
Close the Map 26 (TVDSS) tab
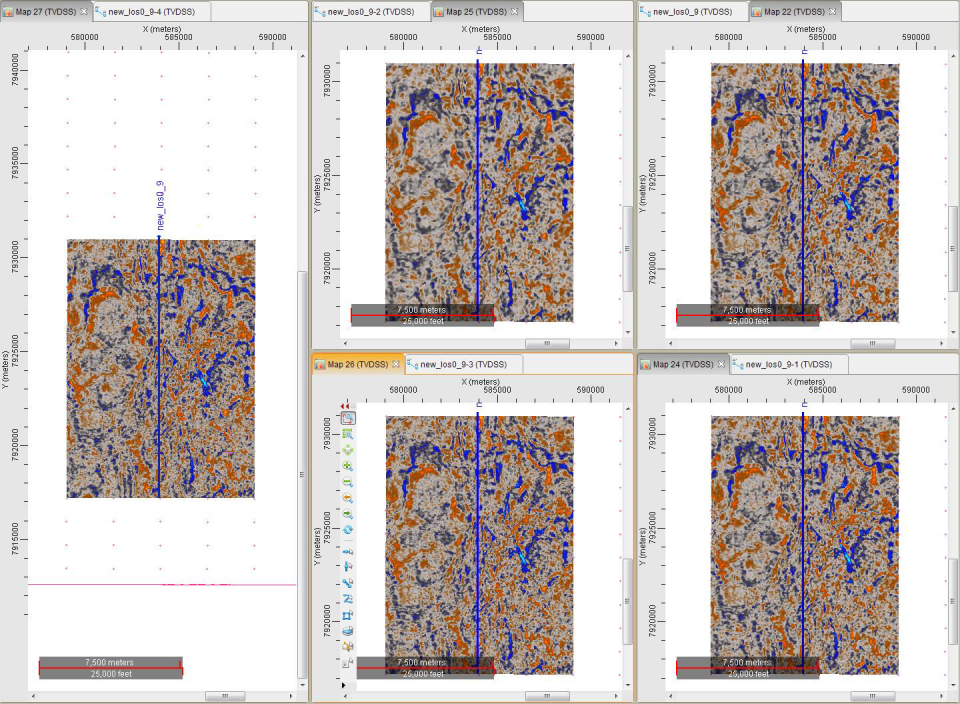tap(396, 364)
